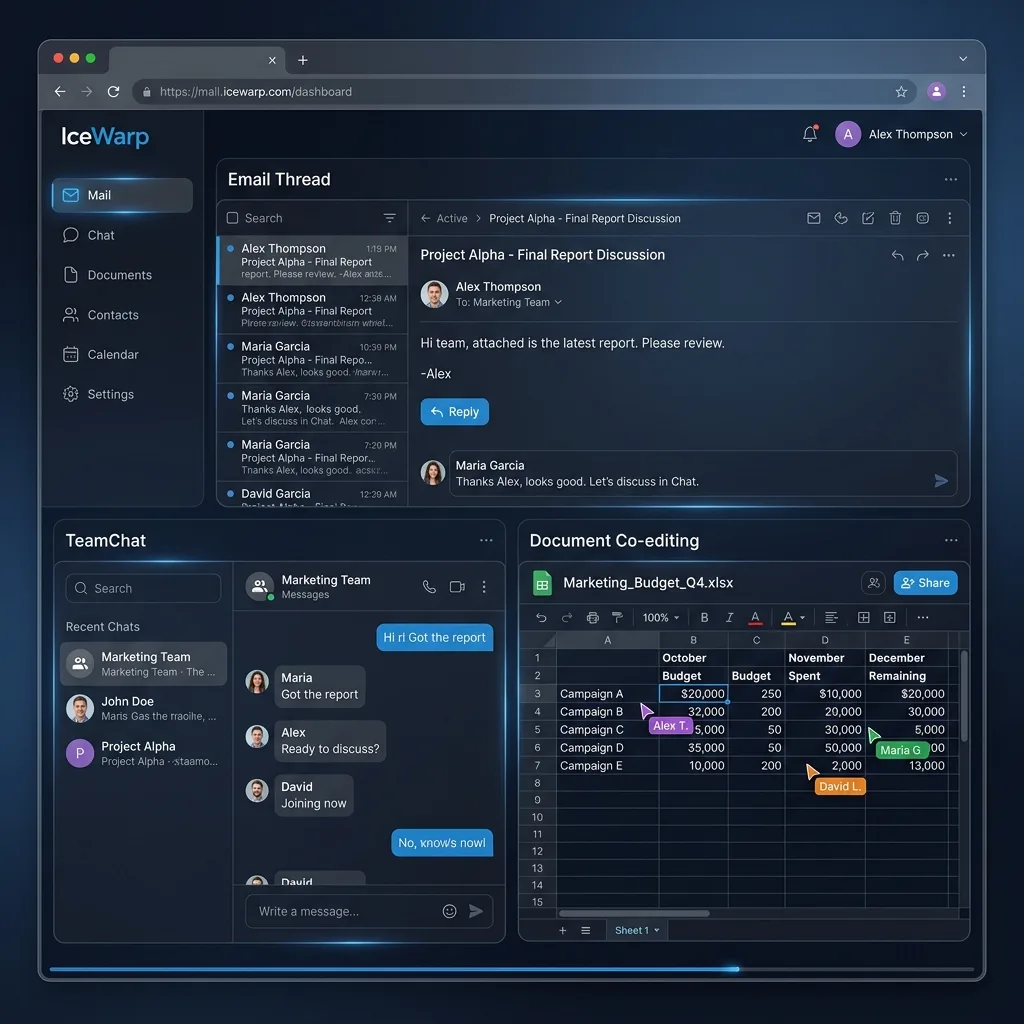Open Marketing Team chat more options
The width and height of the screenshot is (1024, 1024).
484,586
